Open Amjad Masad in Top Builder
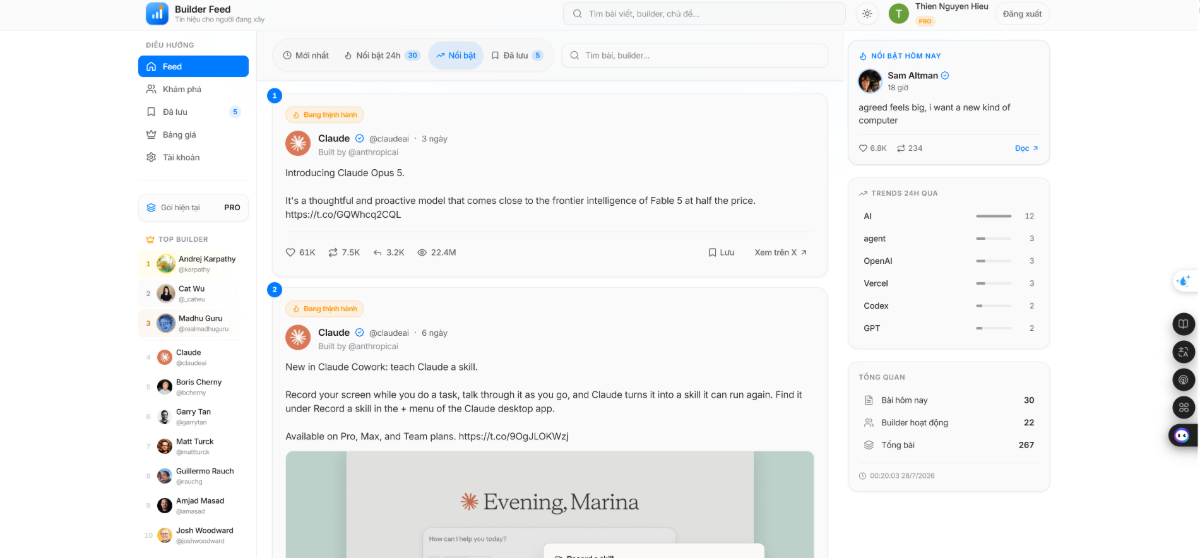The width and height of the screenshot is (1200, 558). [193, 505]
